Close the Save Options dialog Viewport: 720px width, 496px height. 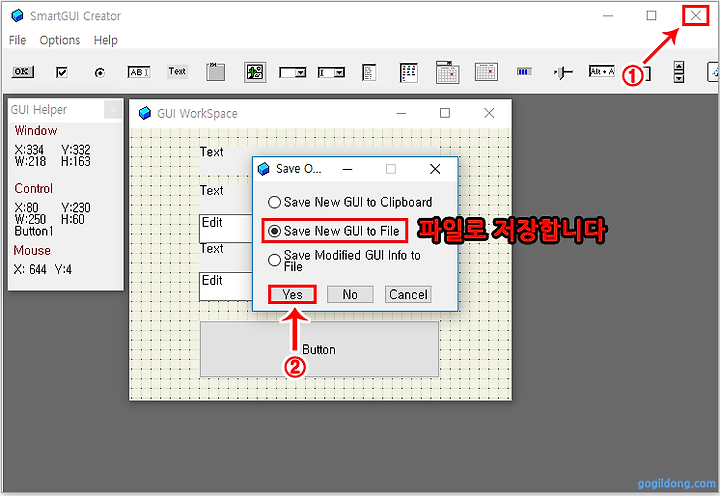coord(435,169)
